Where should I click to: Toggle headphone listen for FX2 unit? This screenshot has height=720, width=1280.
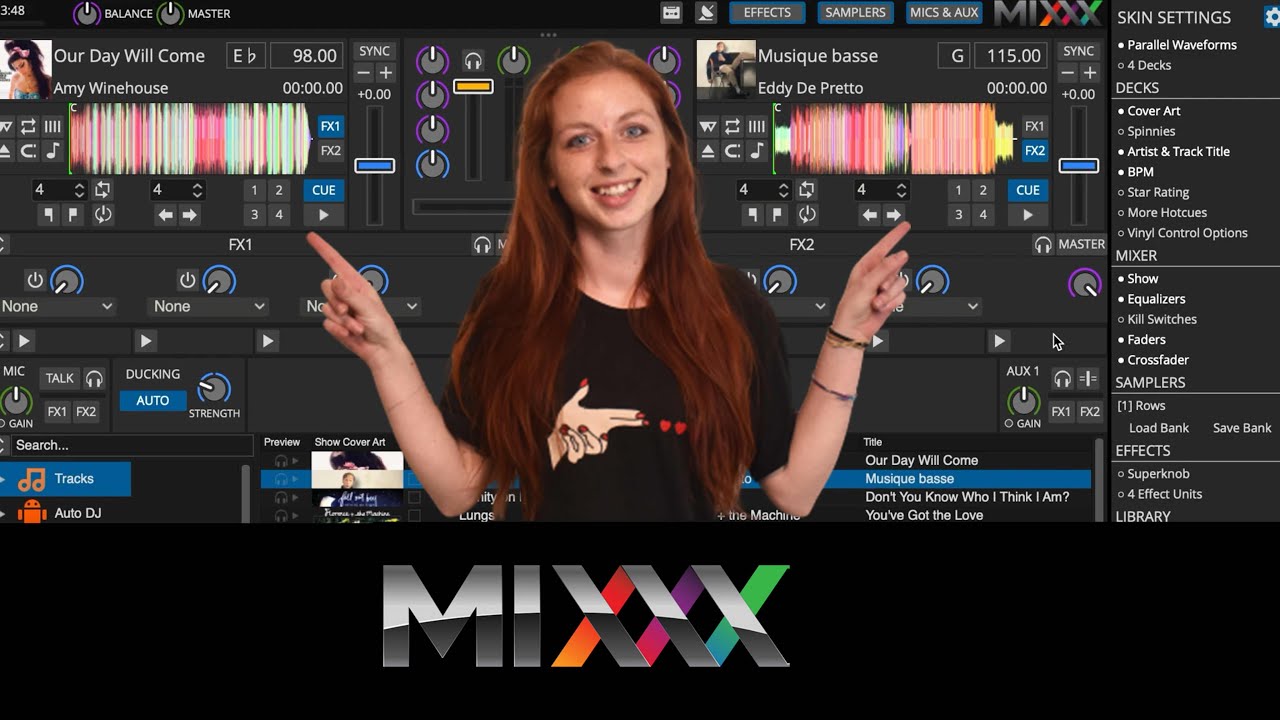pos(1043,244)
